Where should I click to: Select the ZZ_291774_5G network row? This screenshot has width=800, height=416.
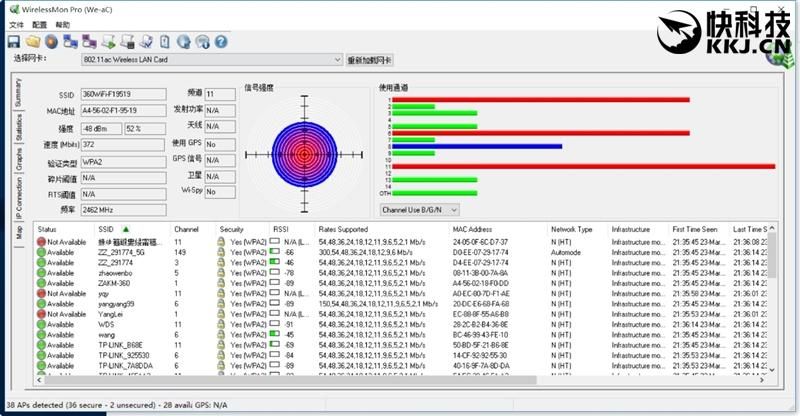[403, 252]
